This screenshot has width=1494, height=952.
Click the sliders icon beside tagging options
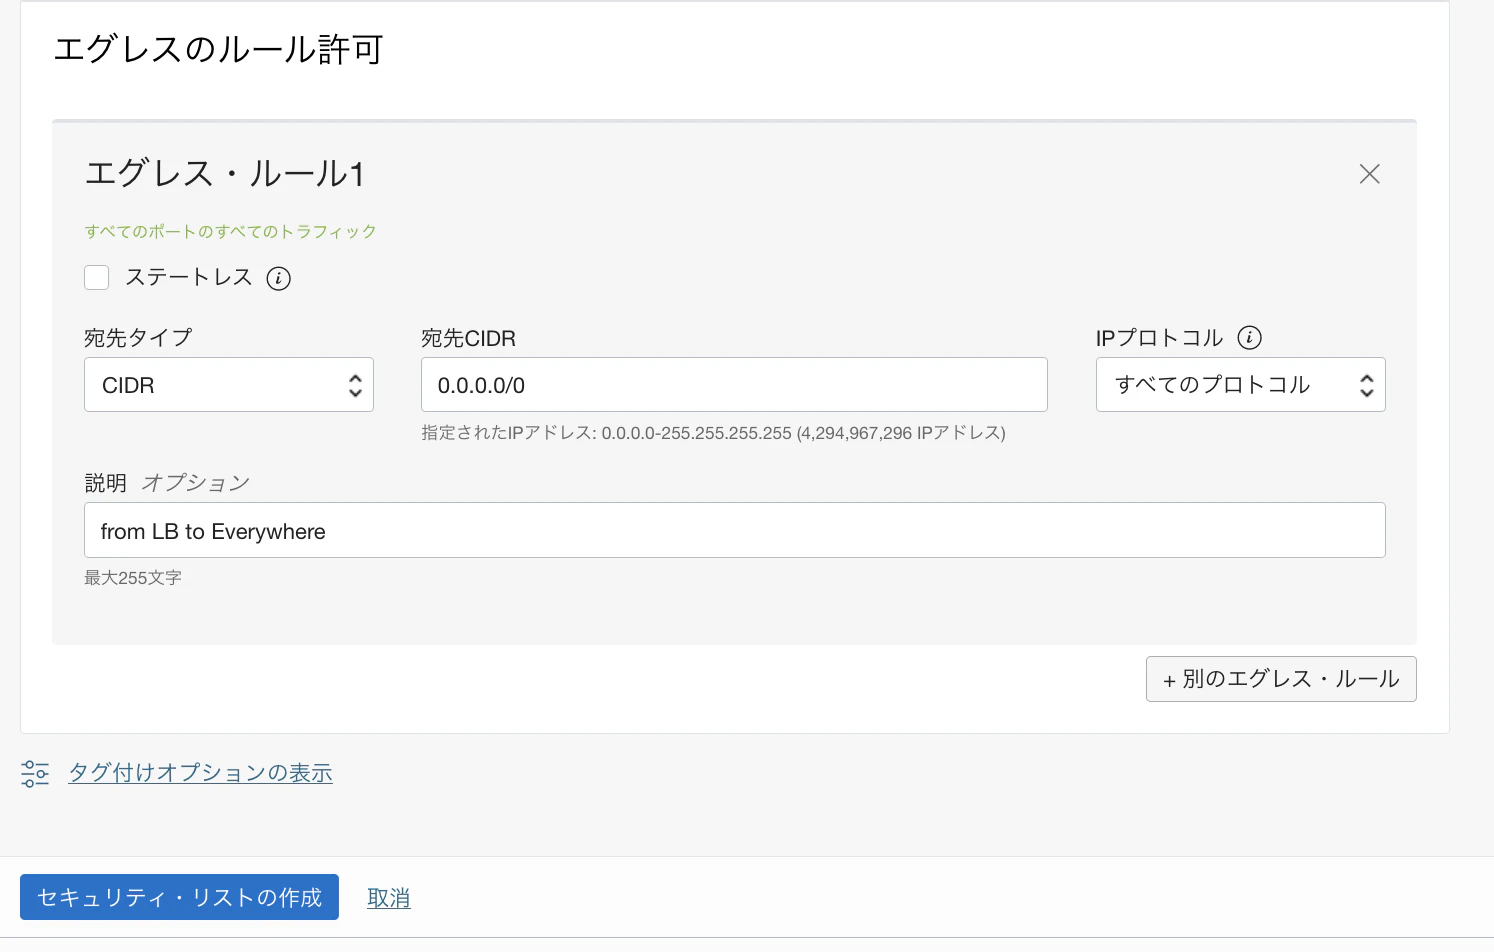35,773
